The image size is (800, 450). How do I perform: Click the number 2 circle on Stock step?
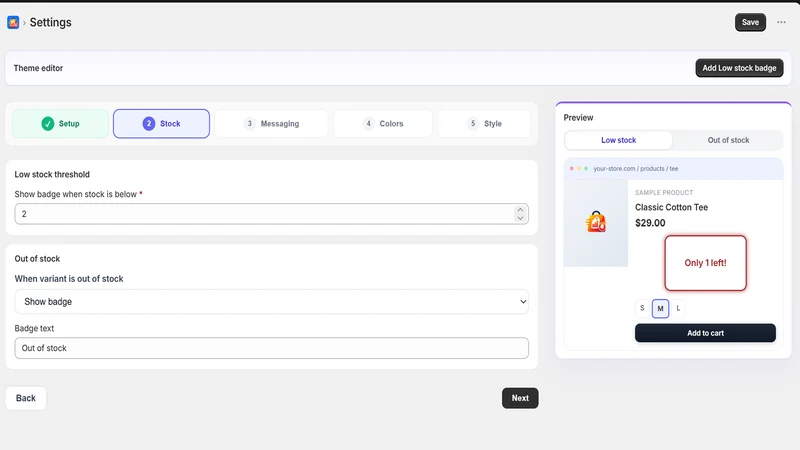(x=148, y=123)
